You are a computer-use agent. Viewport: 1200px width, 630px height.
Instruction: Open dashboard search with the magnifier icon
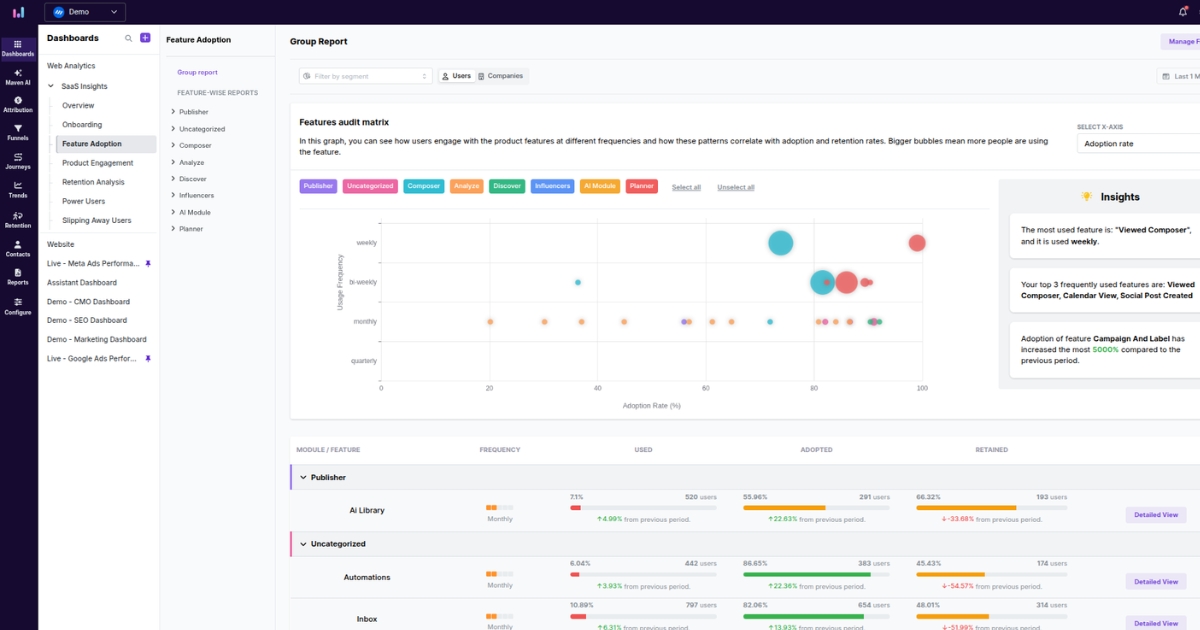pyautogui.click(x=128, y=38)
